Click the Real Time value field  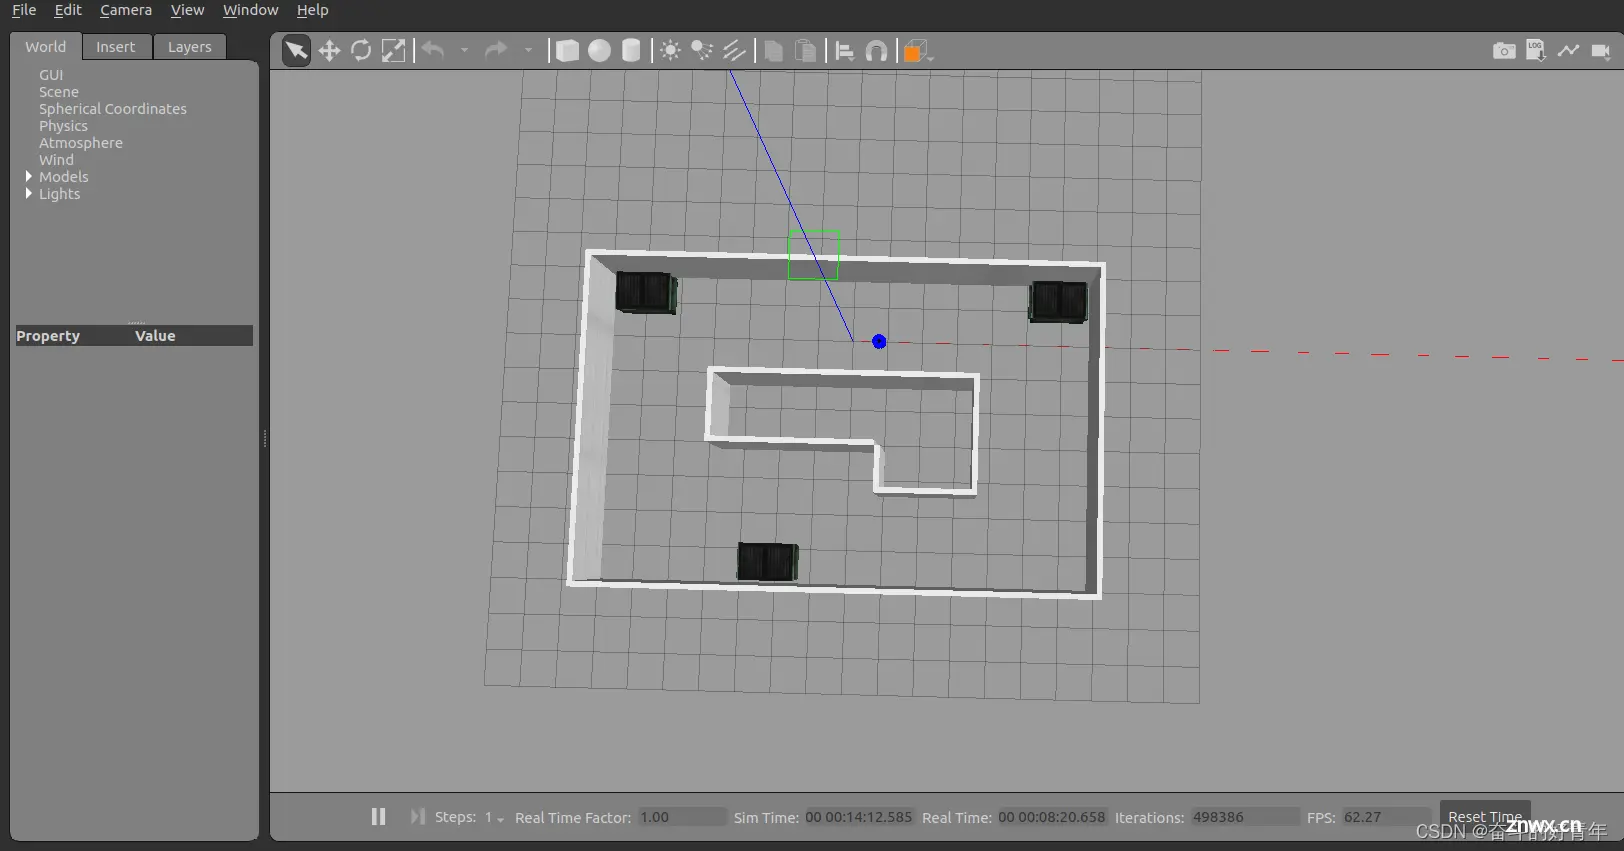[1052, 817]
